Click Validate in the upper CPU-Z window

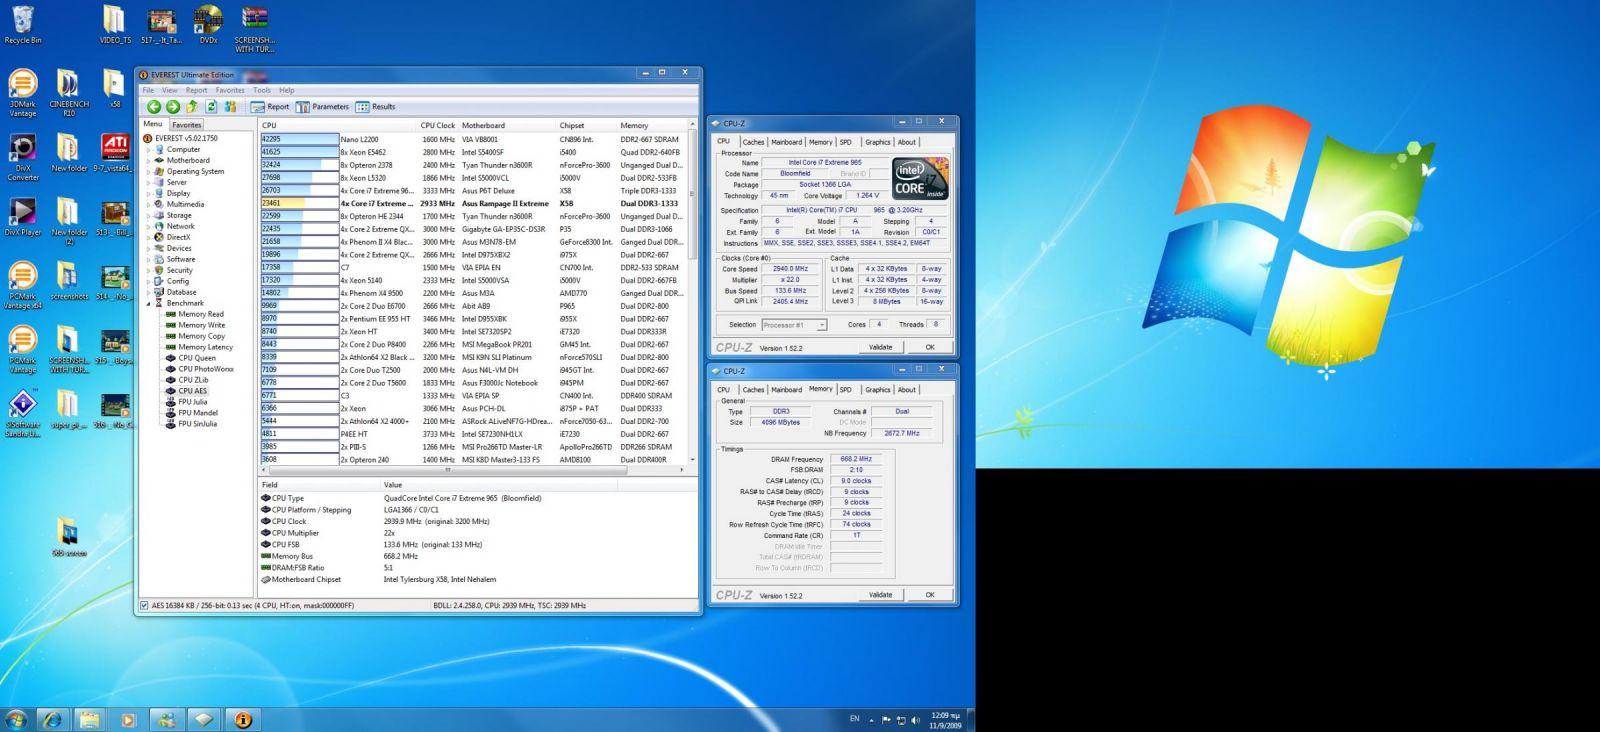tap(880, 347)
